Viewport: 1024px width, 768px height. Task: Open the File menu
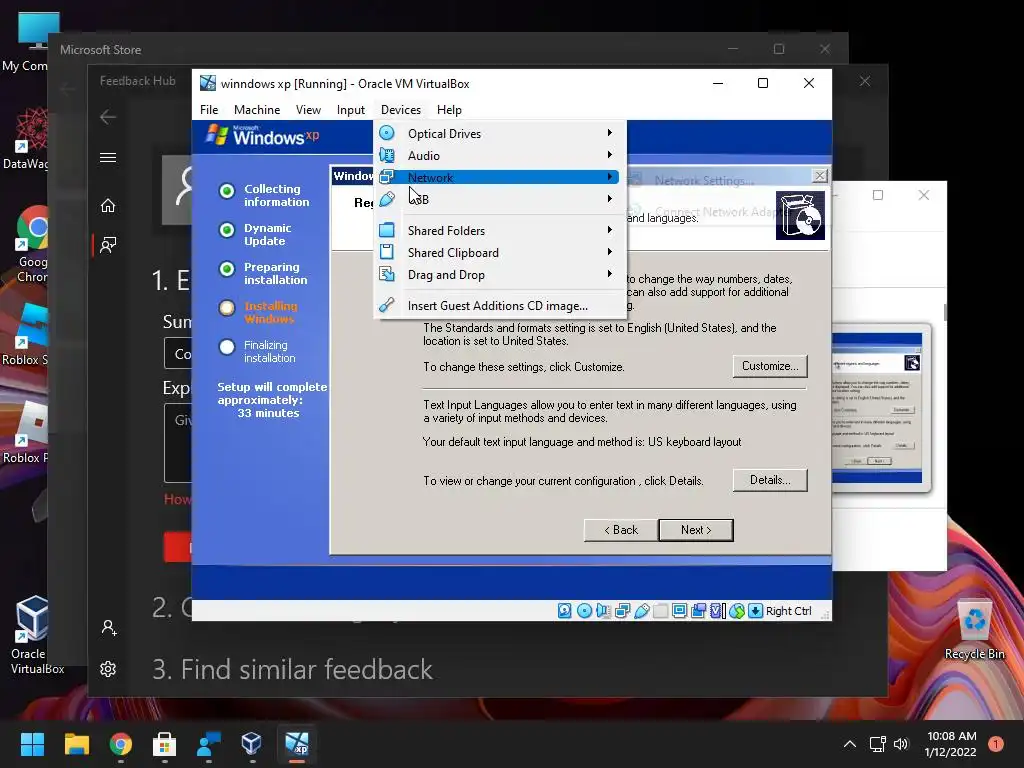pyautogui.click(x=209, y=110)
